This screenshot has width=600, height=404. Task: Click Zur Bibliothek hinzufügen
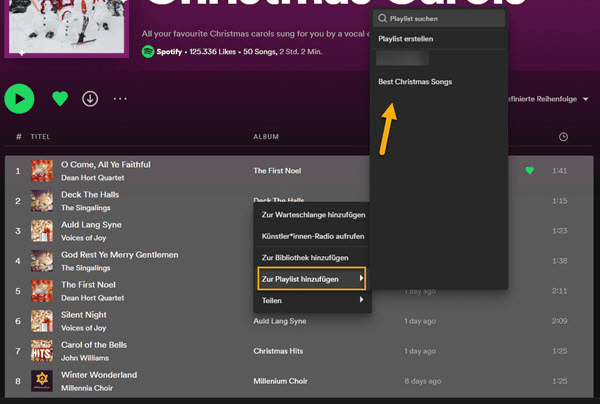pyautogui.click(x=305, y=257)
